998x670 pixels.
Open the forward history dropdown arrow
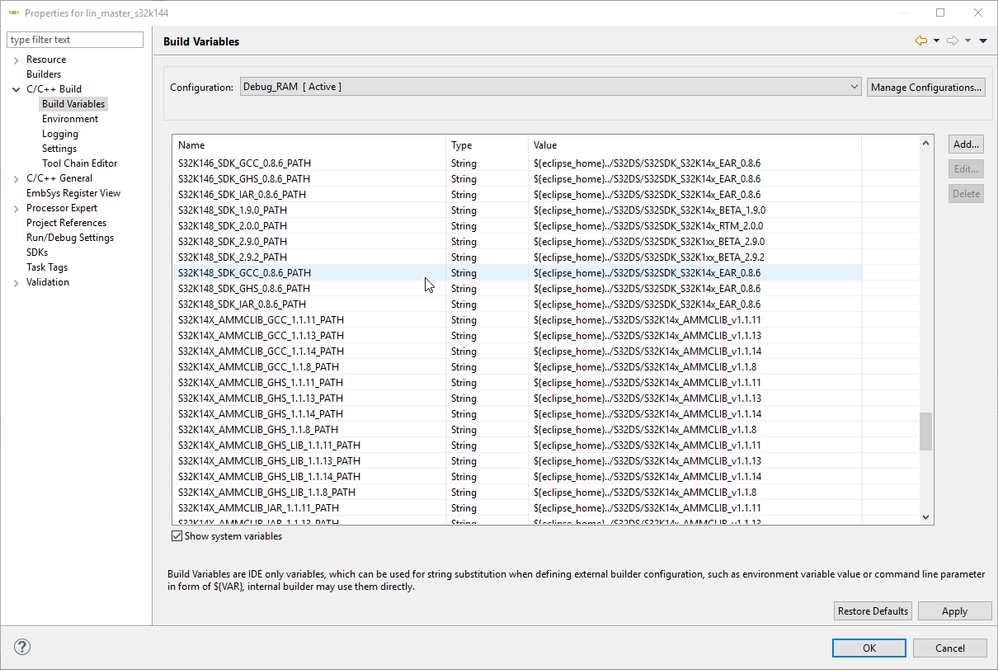coord(967,41)
